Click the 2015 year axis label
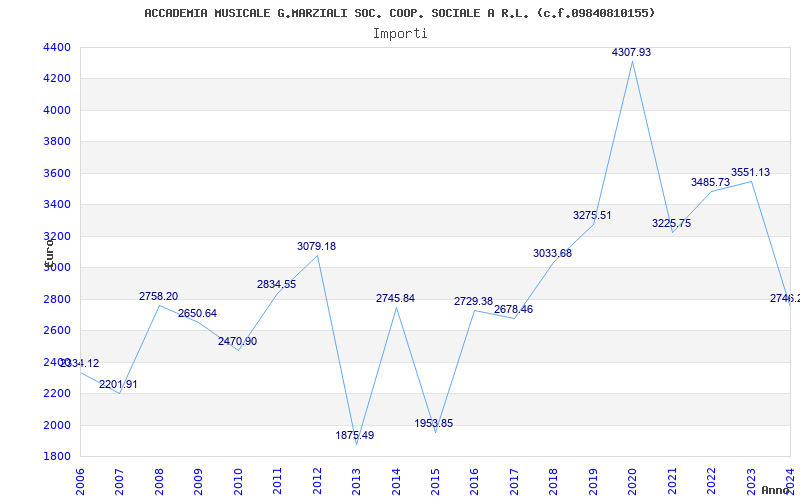 [x=435, y=482]
